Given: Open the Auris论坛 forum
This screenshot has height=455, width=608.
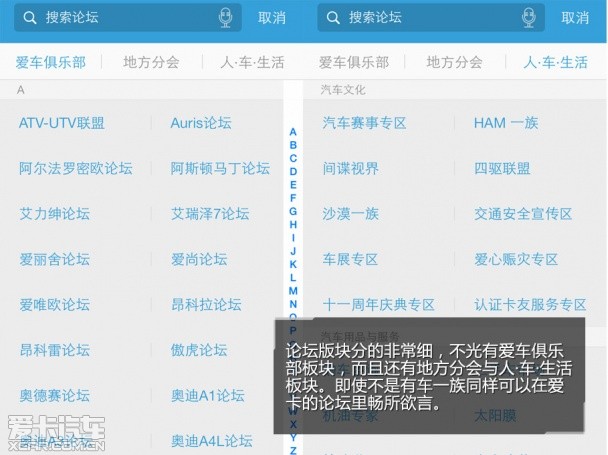Looking at the screenshot, I should 201,123.
